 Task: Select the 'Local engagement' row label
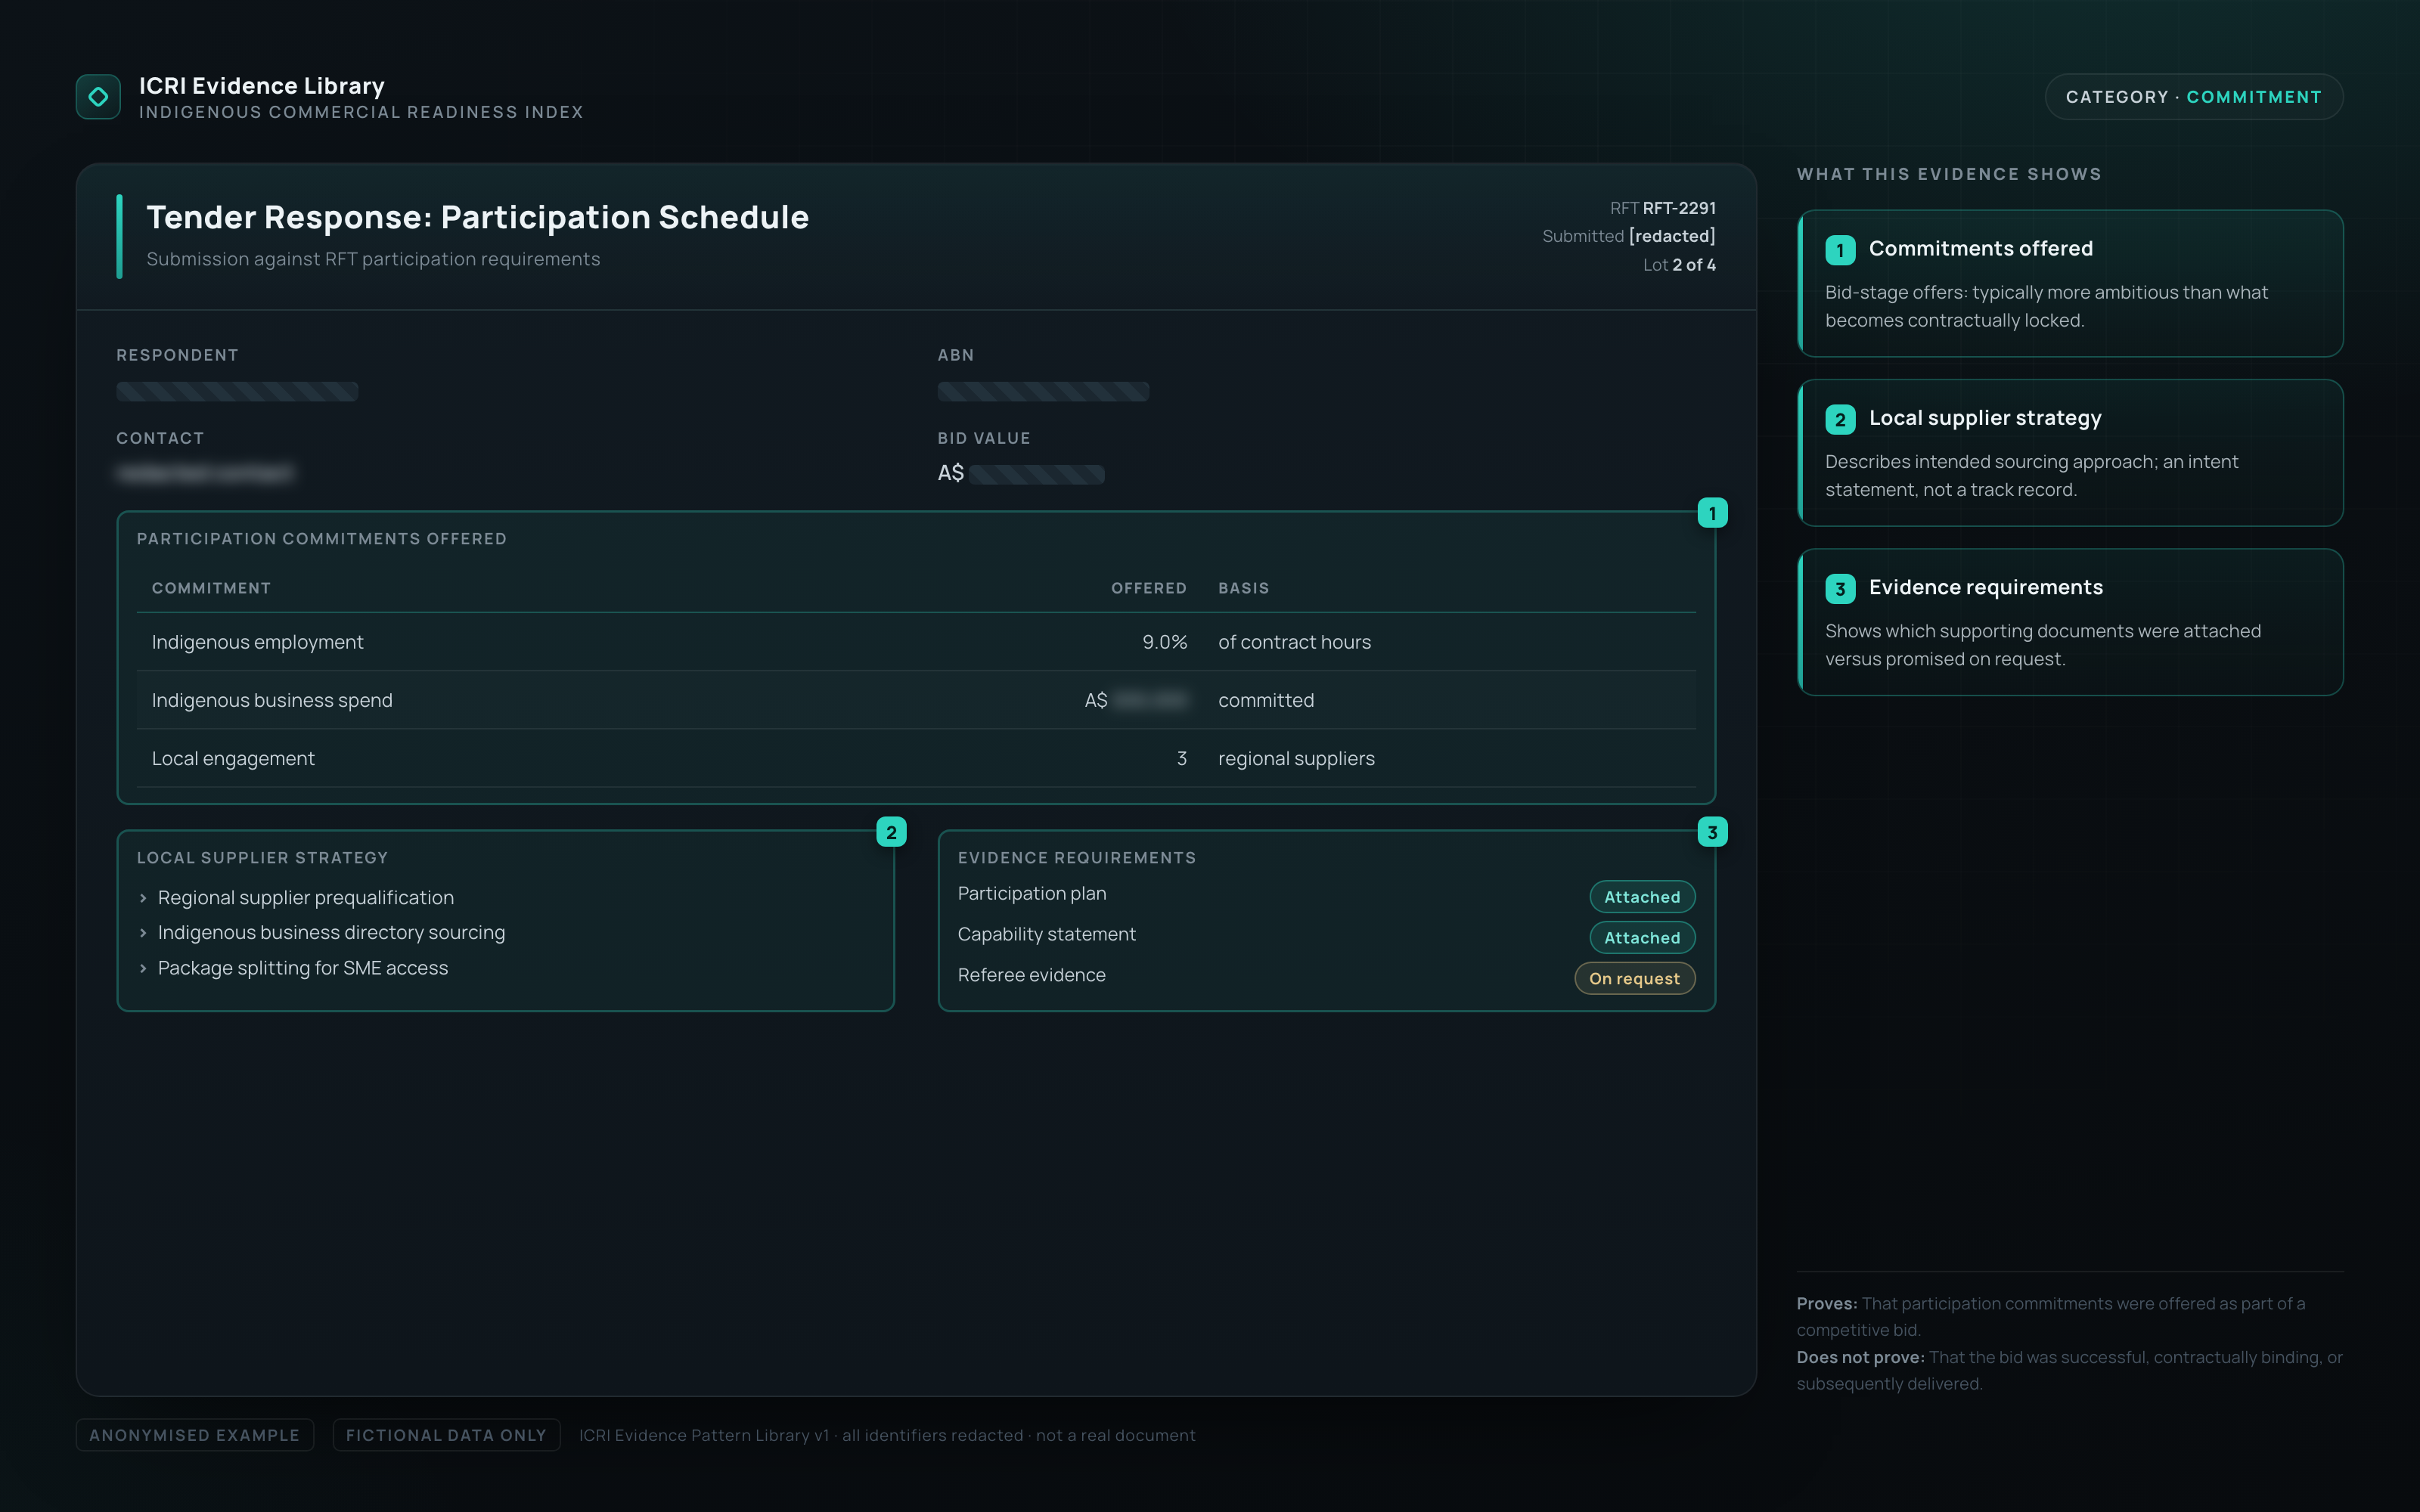233,758
